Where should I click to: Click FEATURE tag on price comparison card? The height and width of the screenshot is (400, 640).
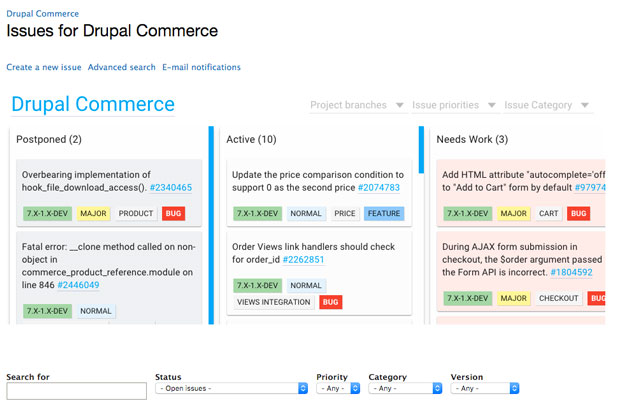[384, 213]
